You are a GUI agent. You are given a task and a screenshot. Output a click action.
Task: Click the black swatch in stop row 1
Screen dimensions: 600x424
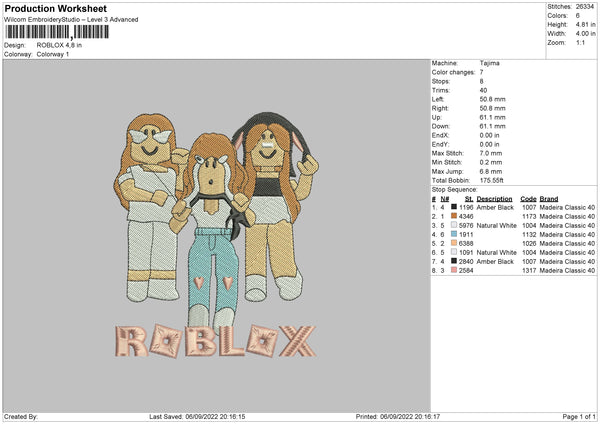(x=454, y=207)
